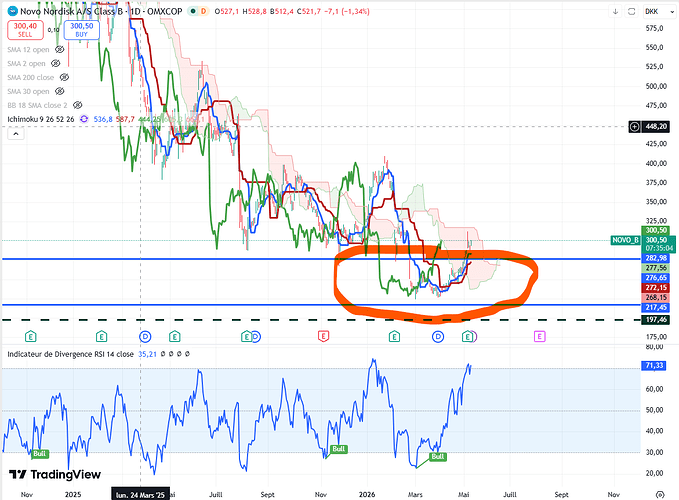Select the SMA 200 close legend text
Screen dimensions: 679x500
pyautogui.click(x=30, y=77)
